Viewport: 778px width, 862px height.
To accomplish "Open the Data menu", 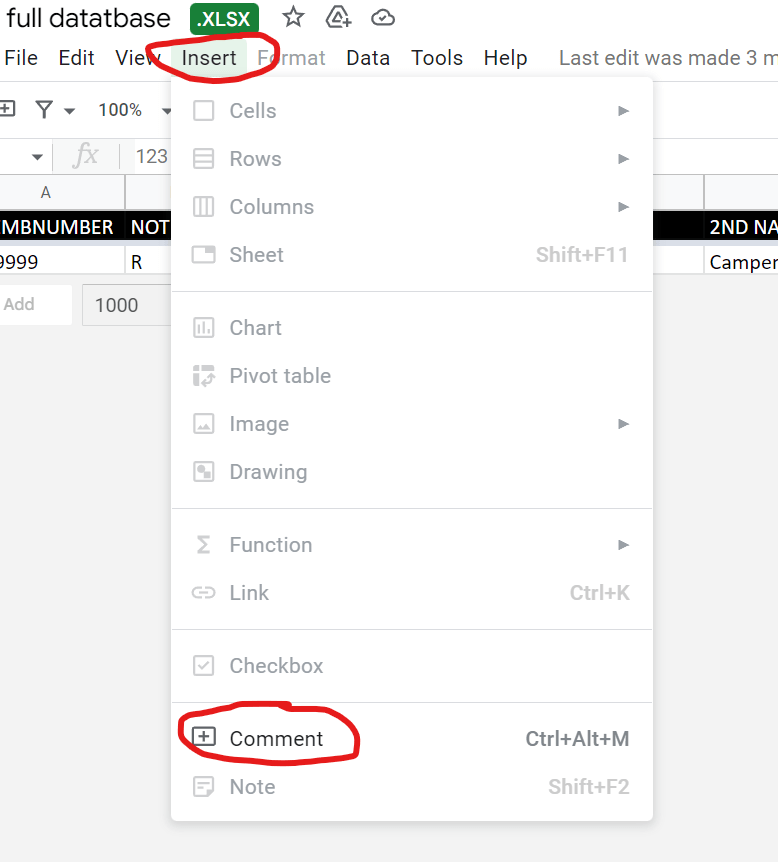I will pos(368,58).
